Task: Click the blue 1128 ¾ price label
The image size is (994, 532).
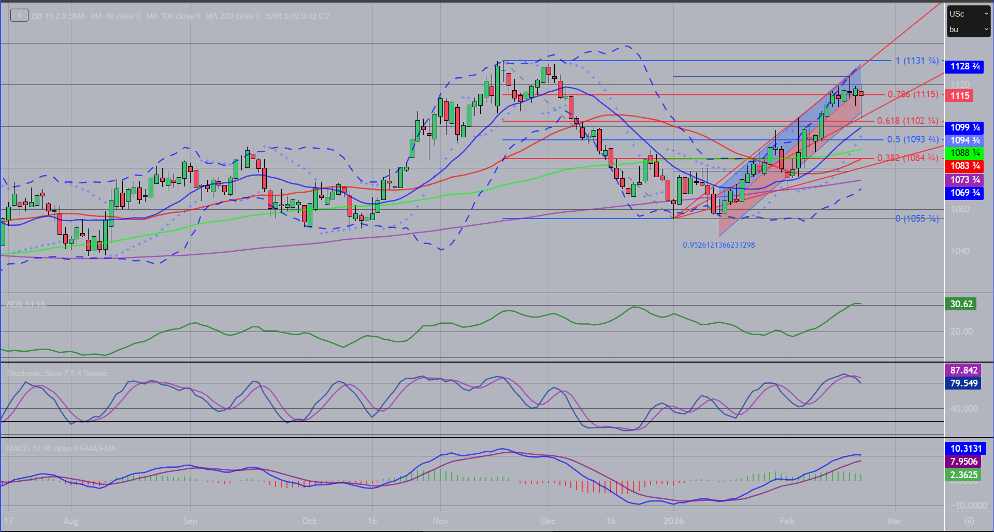Action: click(x=962, y=65)
